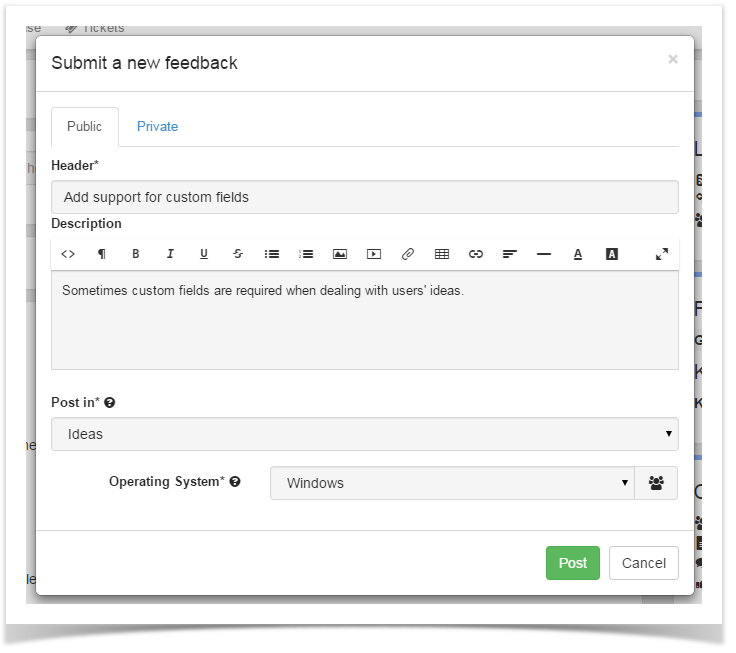Switch to the Private tab
The width and height of the screenshot is (736, 653).
(x=157, y=126)
